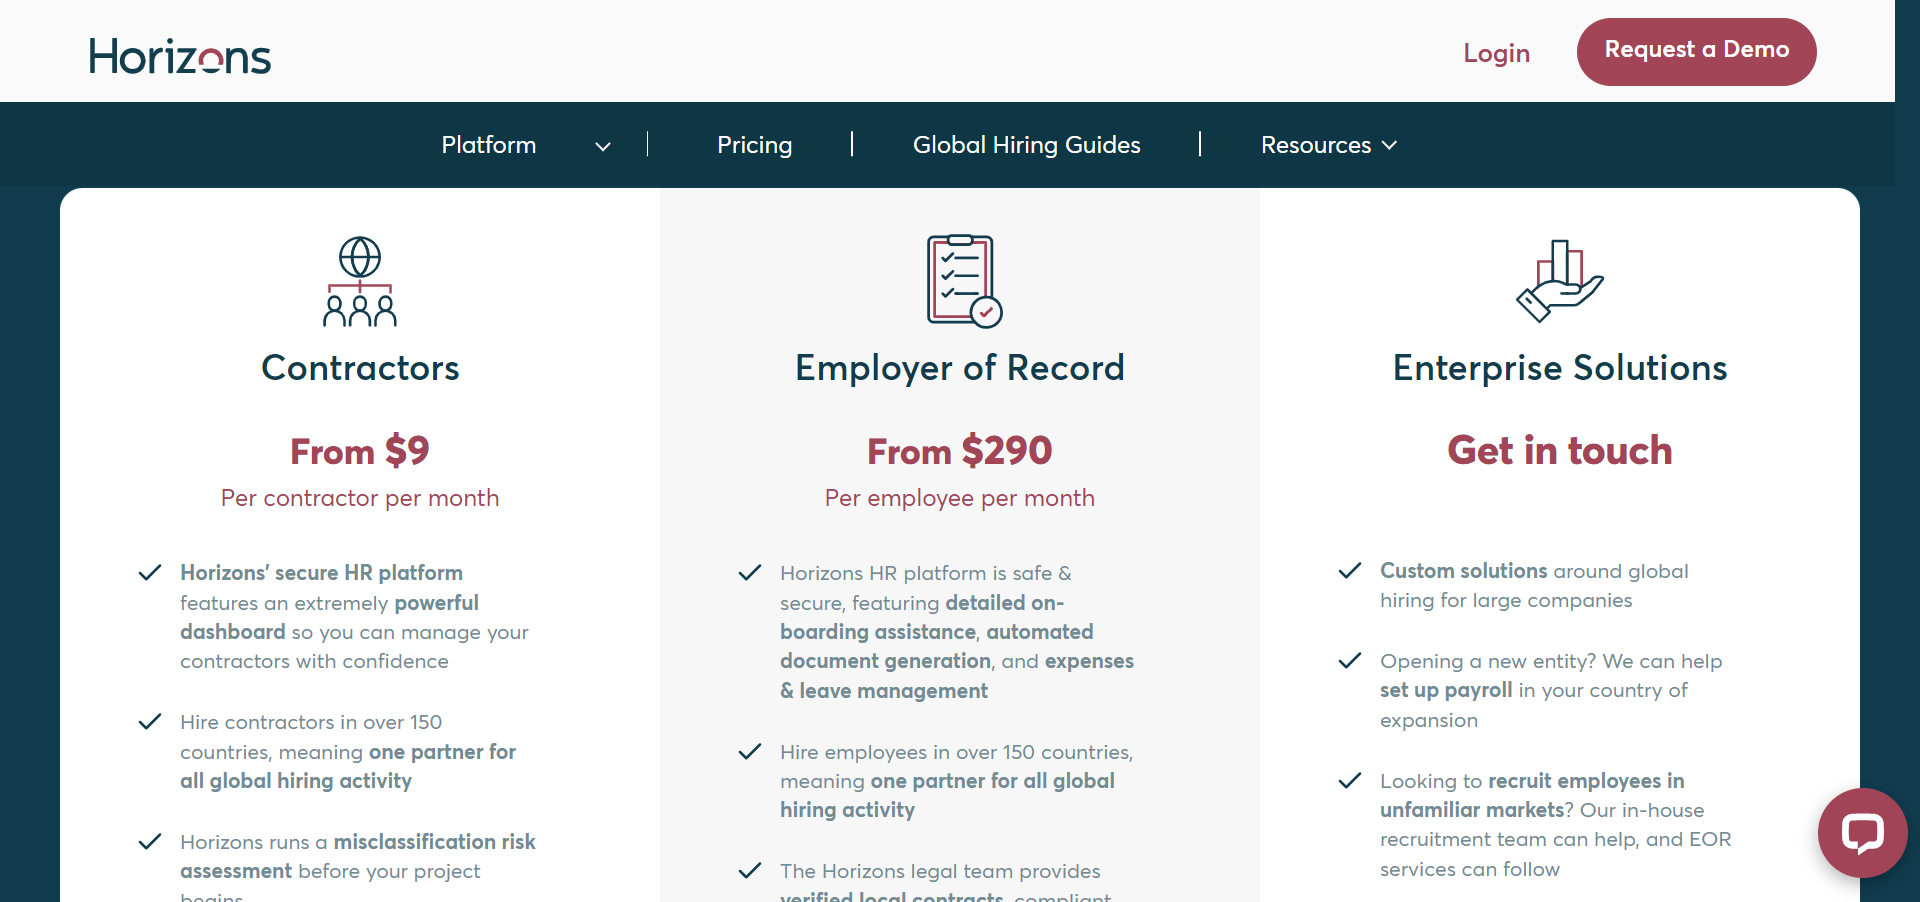Click the Employer of Record clipboard icon
Screen dimensions: 1920x902
click(x=963, y=281)
